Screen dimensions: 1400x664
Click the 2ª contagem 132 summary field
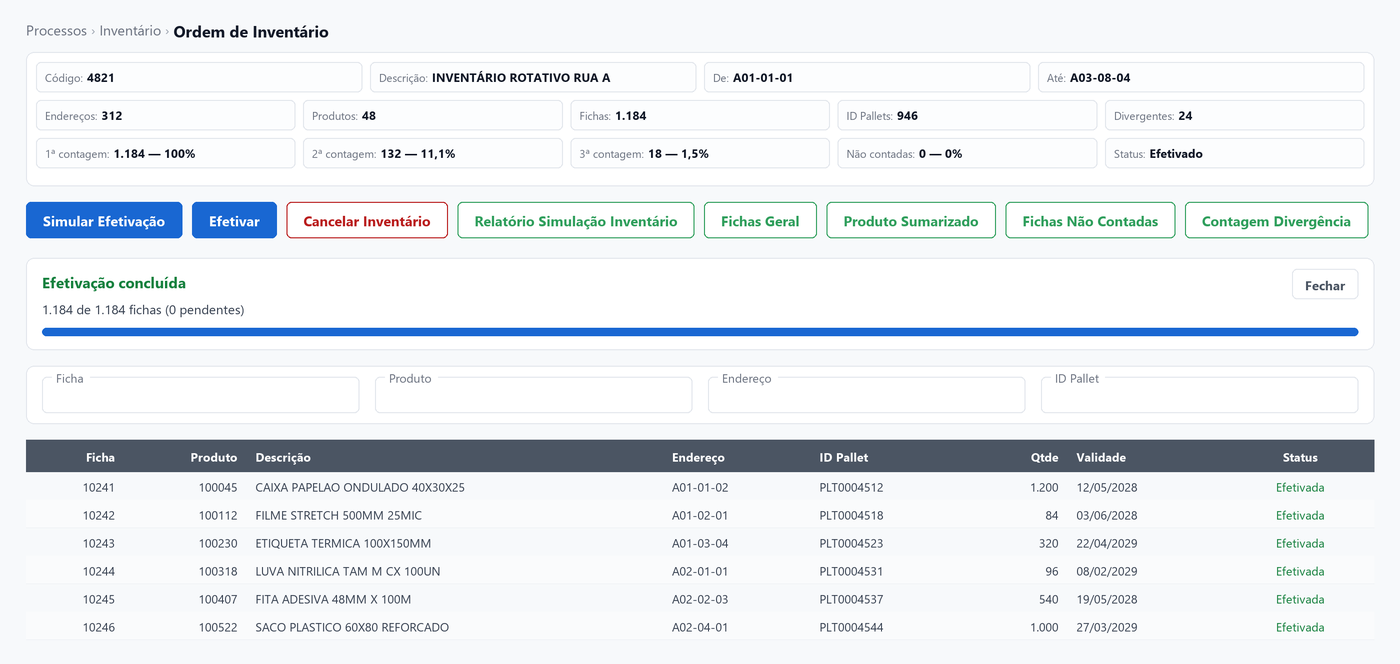pos(433,153)
